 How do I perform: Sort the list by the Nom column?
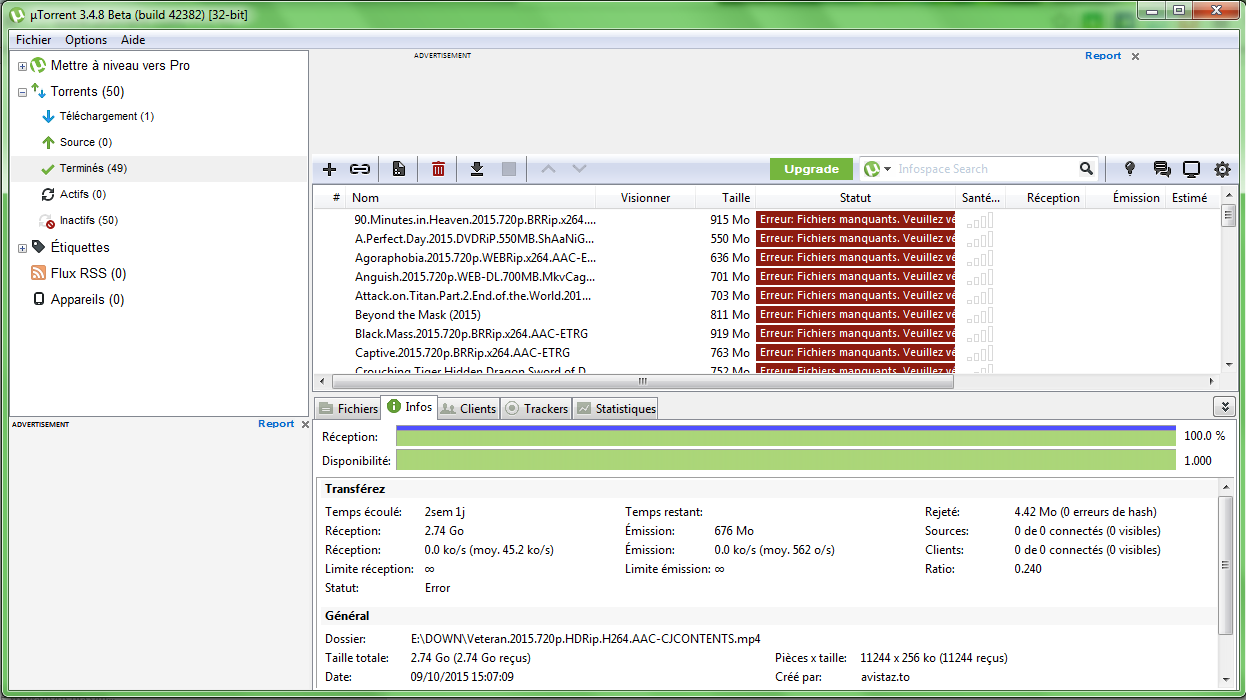[471, 198]
